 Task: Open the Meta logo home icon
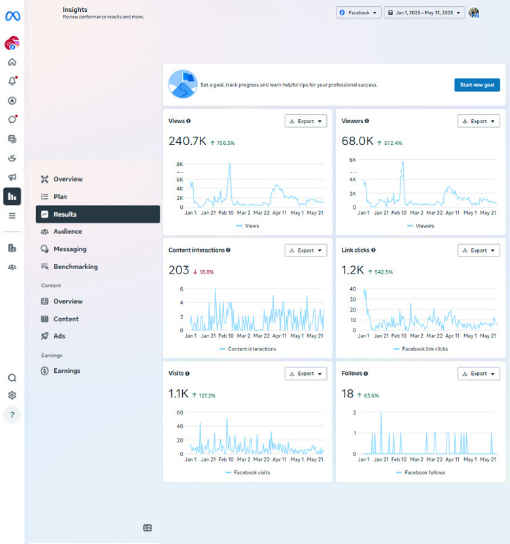(x=12, y=16)
